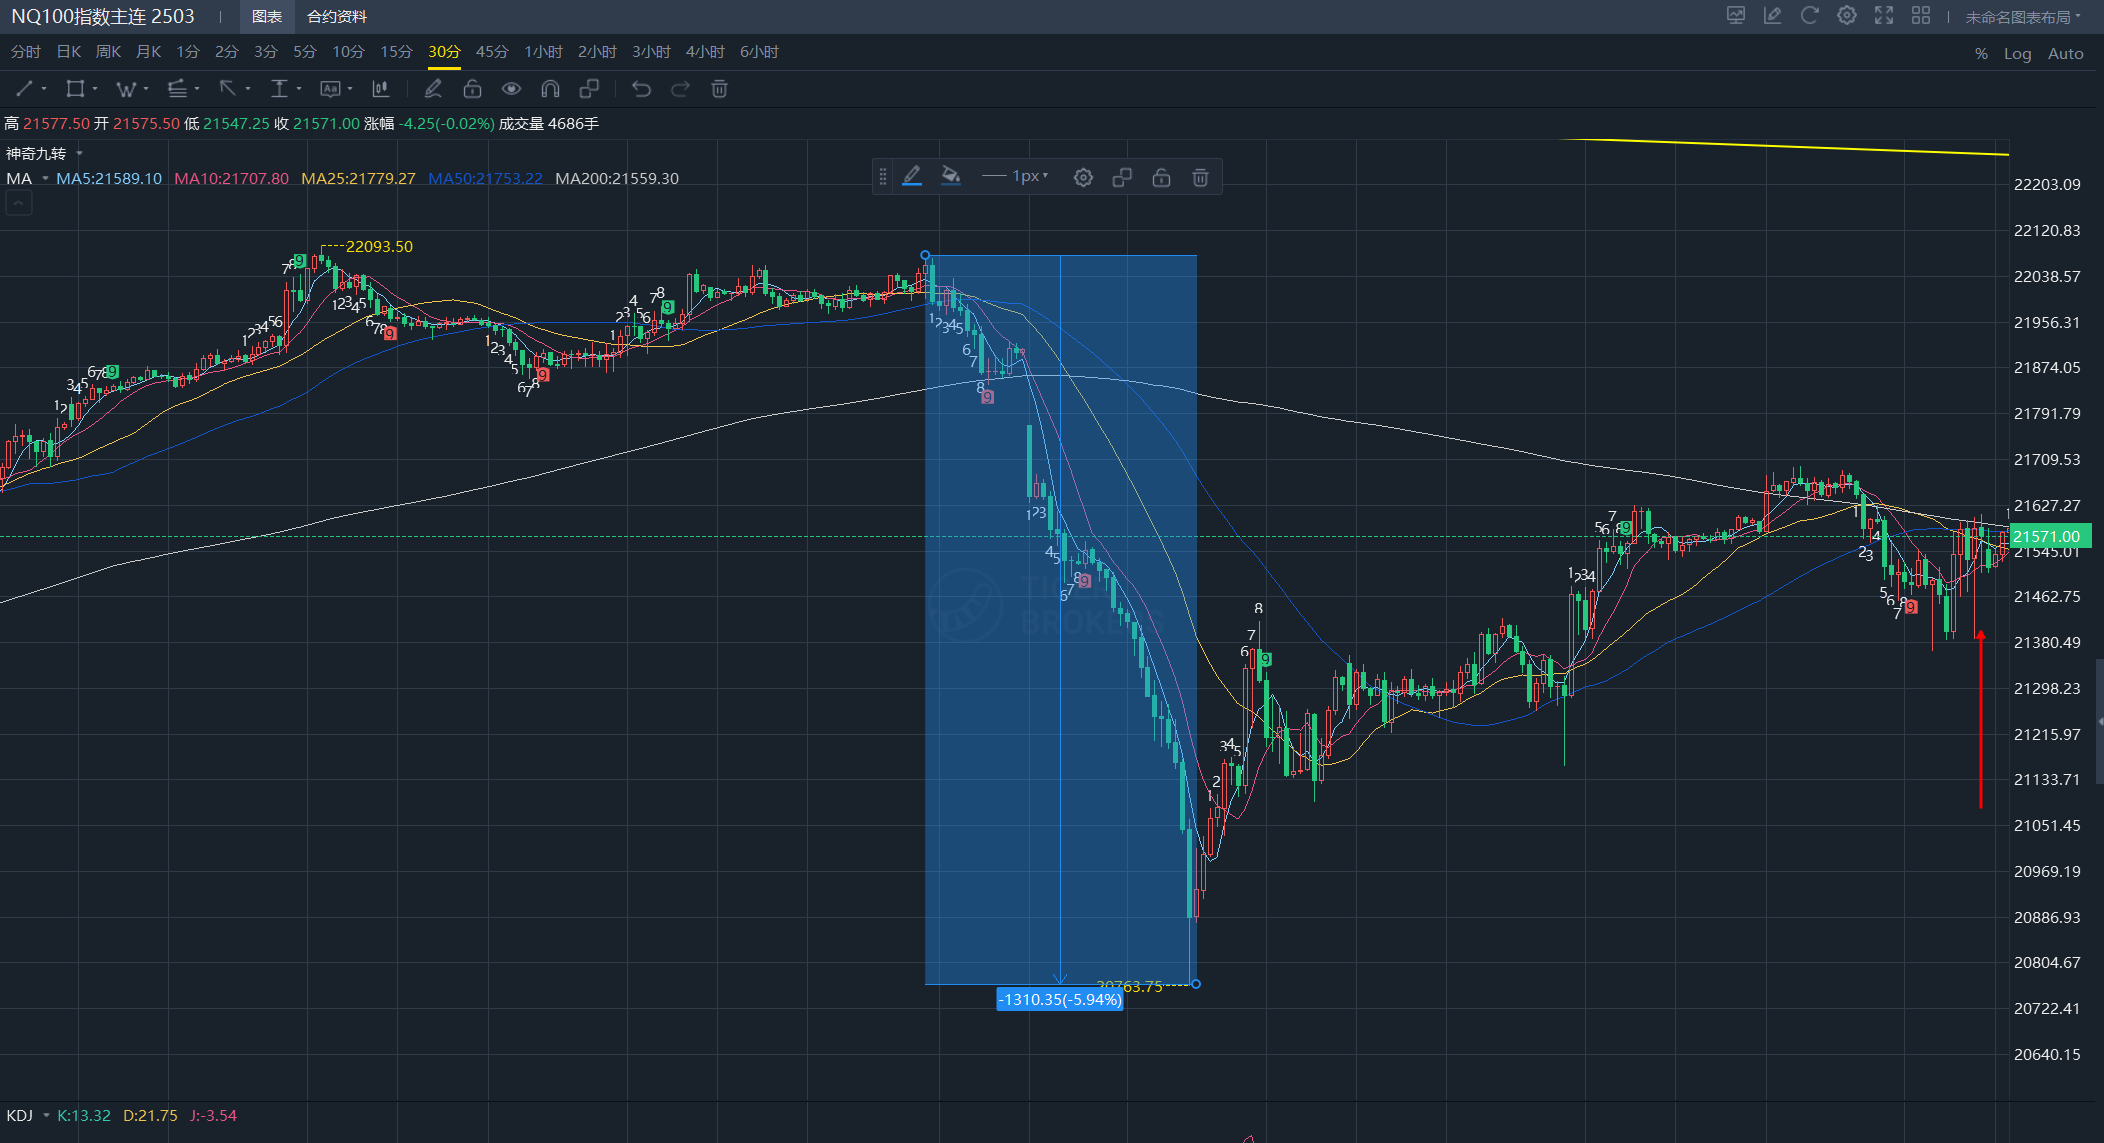Open the chart monitor icon at top right

pyautogui.click(x=1736, y=15)
